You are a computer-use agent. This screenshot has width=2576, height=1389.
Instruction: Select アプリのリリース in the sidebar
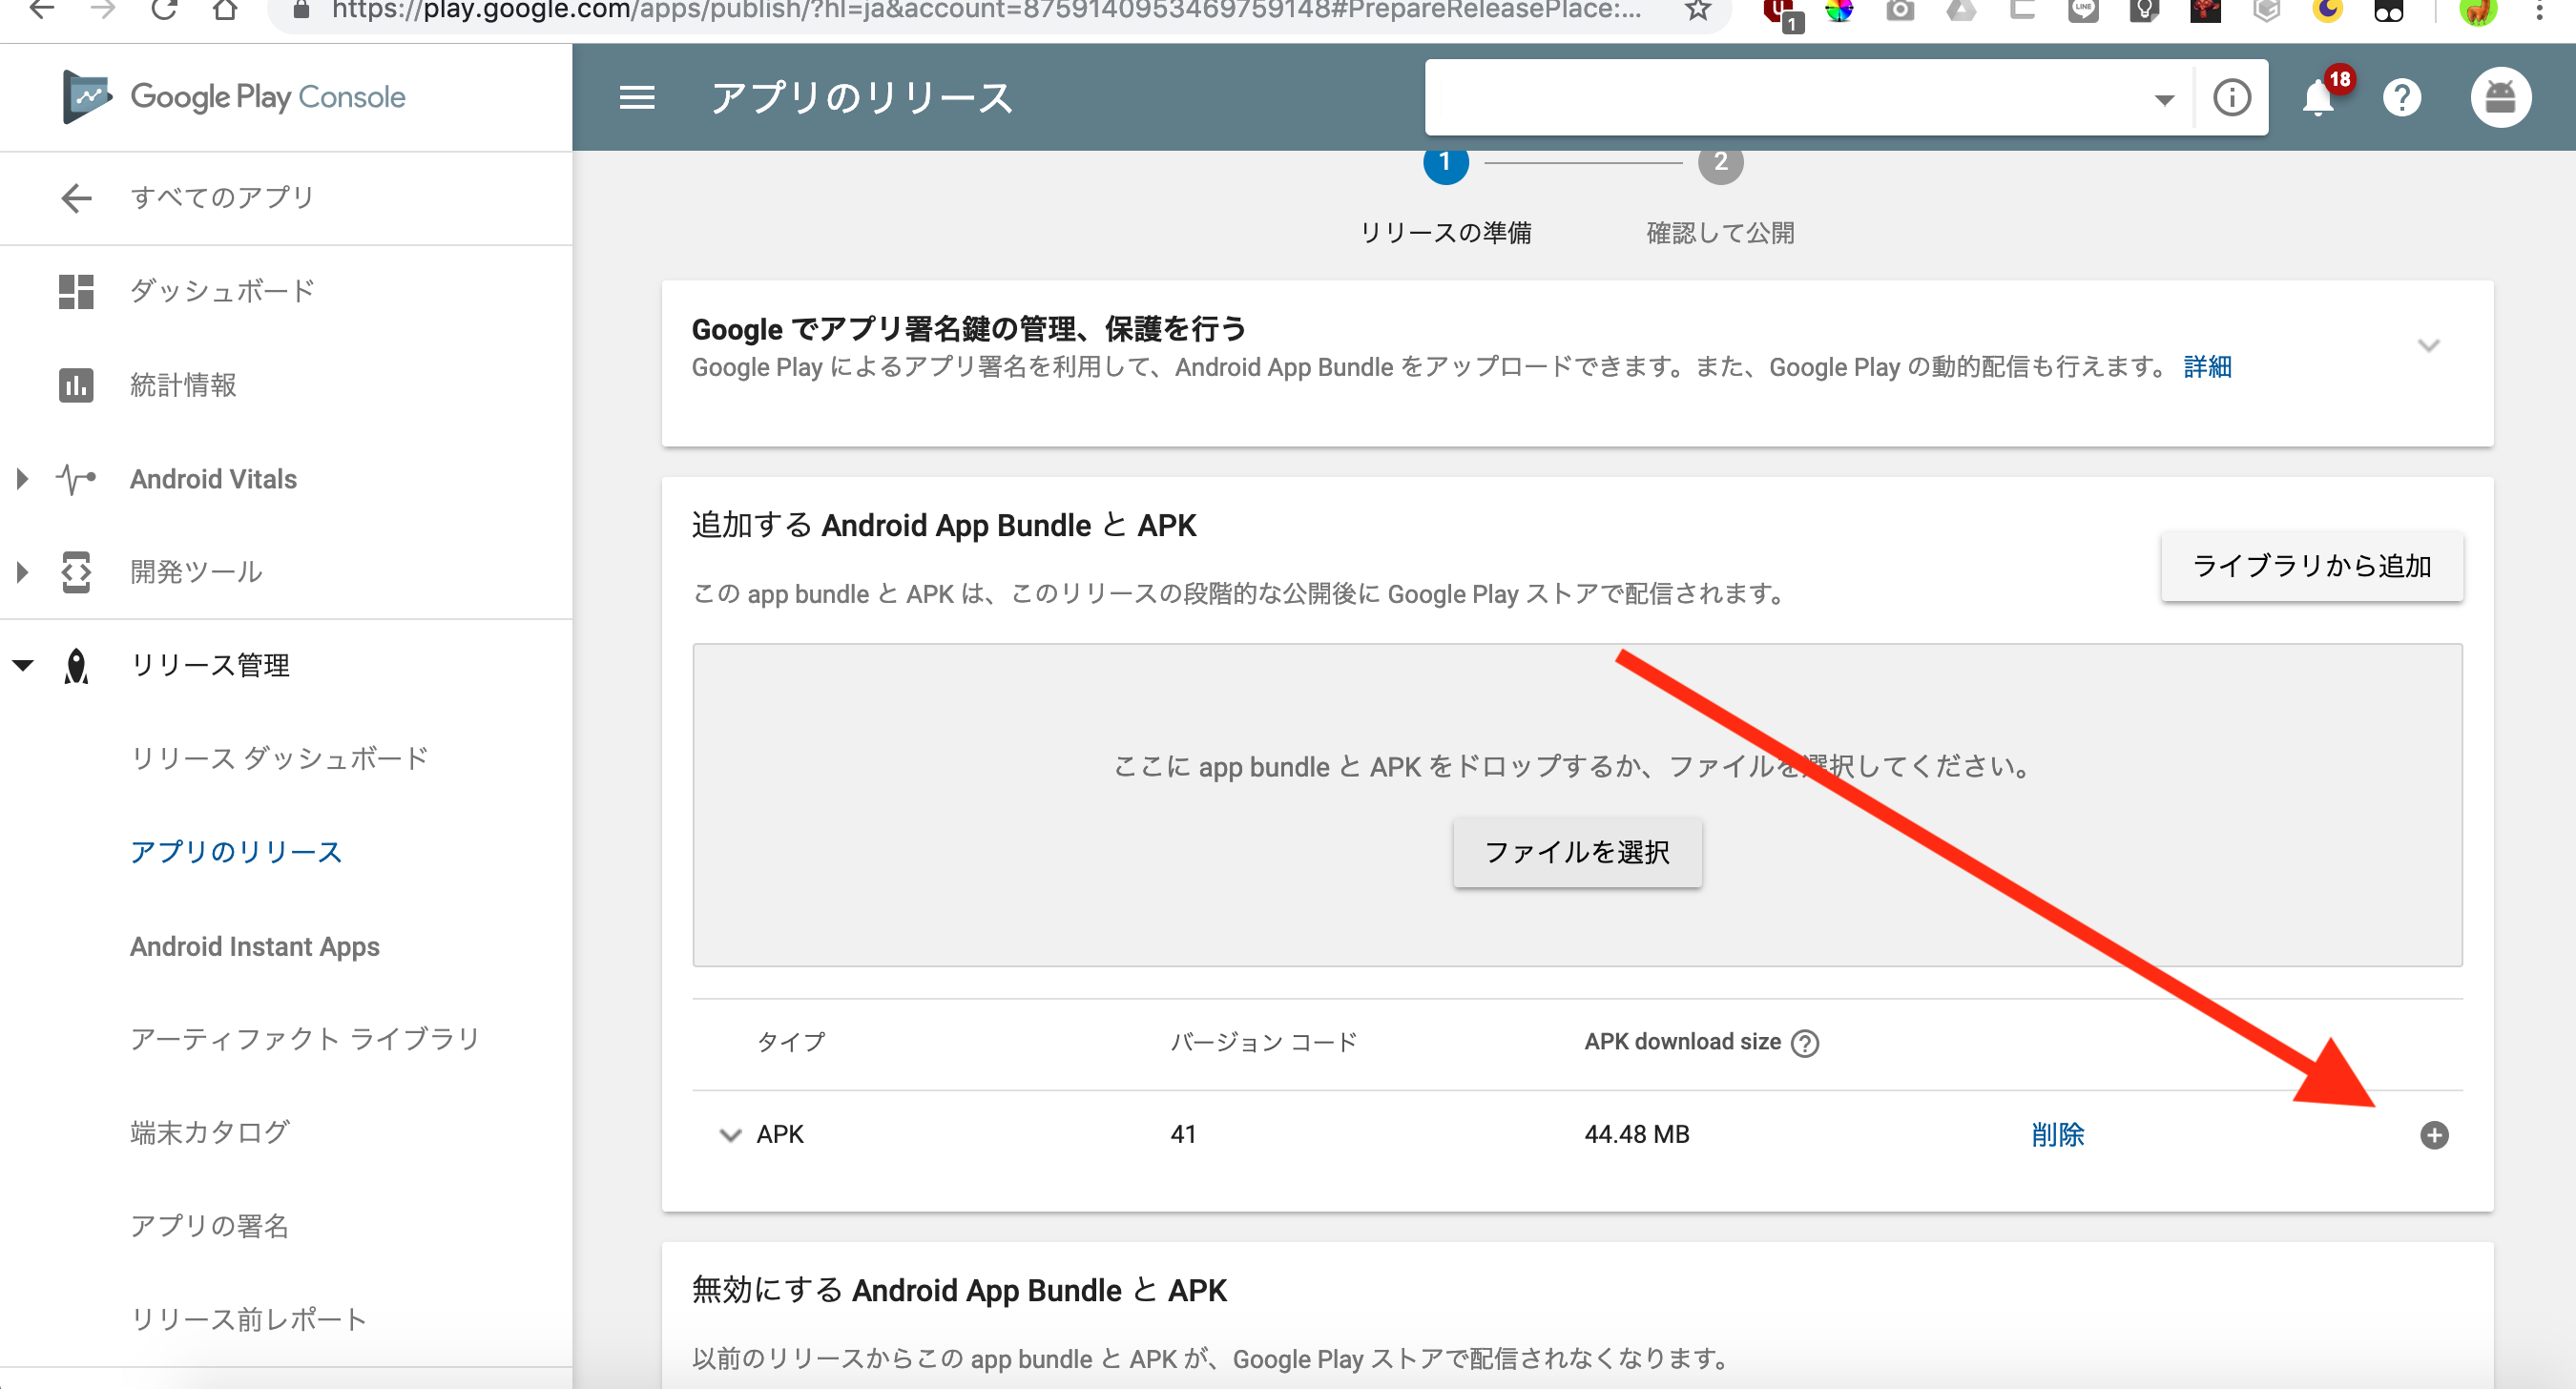236,852
